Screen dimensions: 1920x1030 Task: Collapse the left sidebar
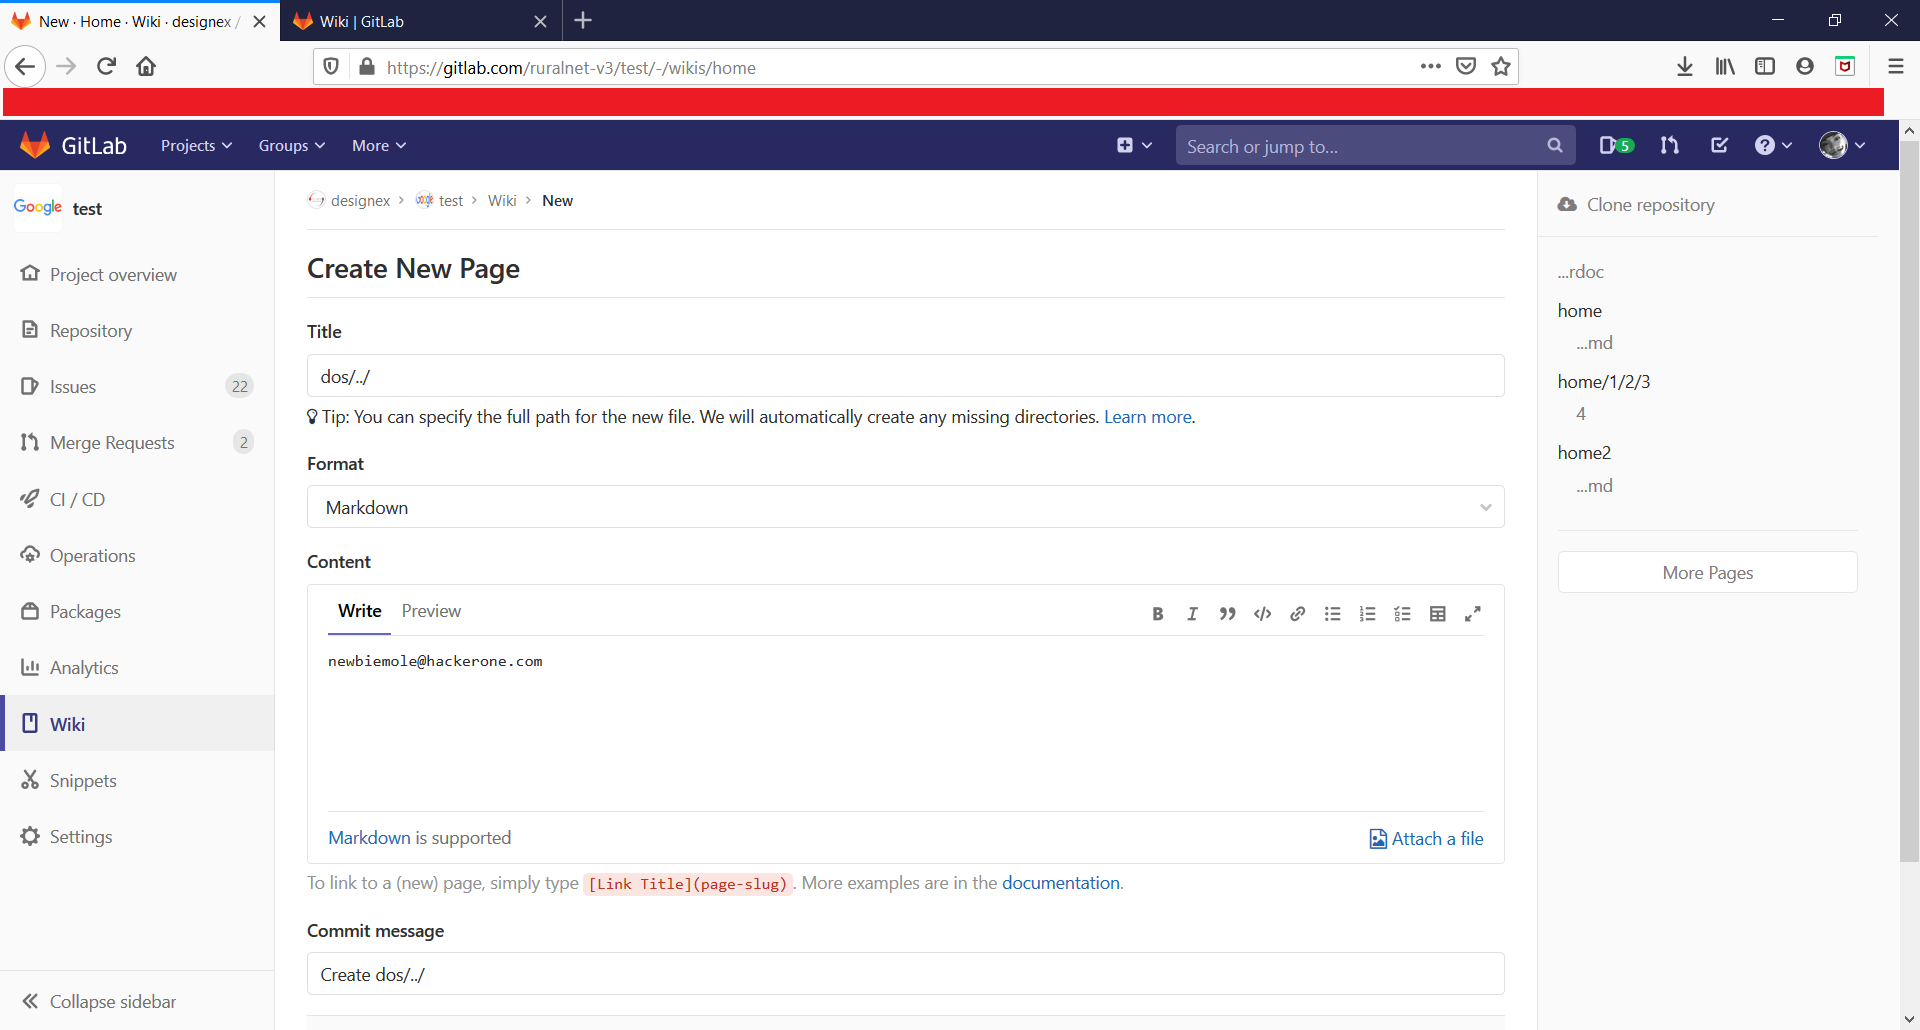[99, 1001]
